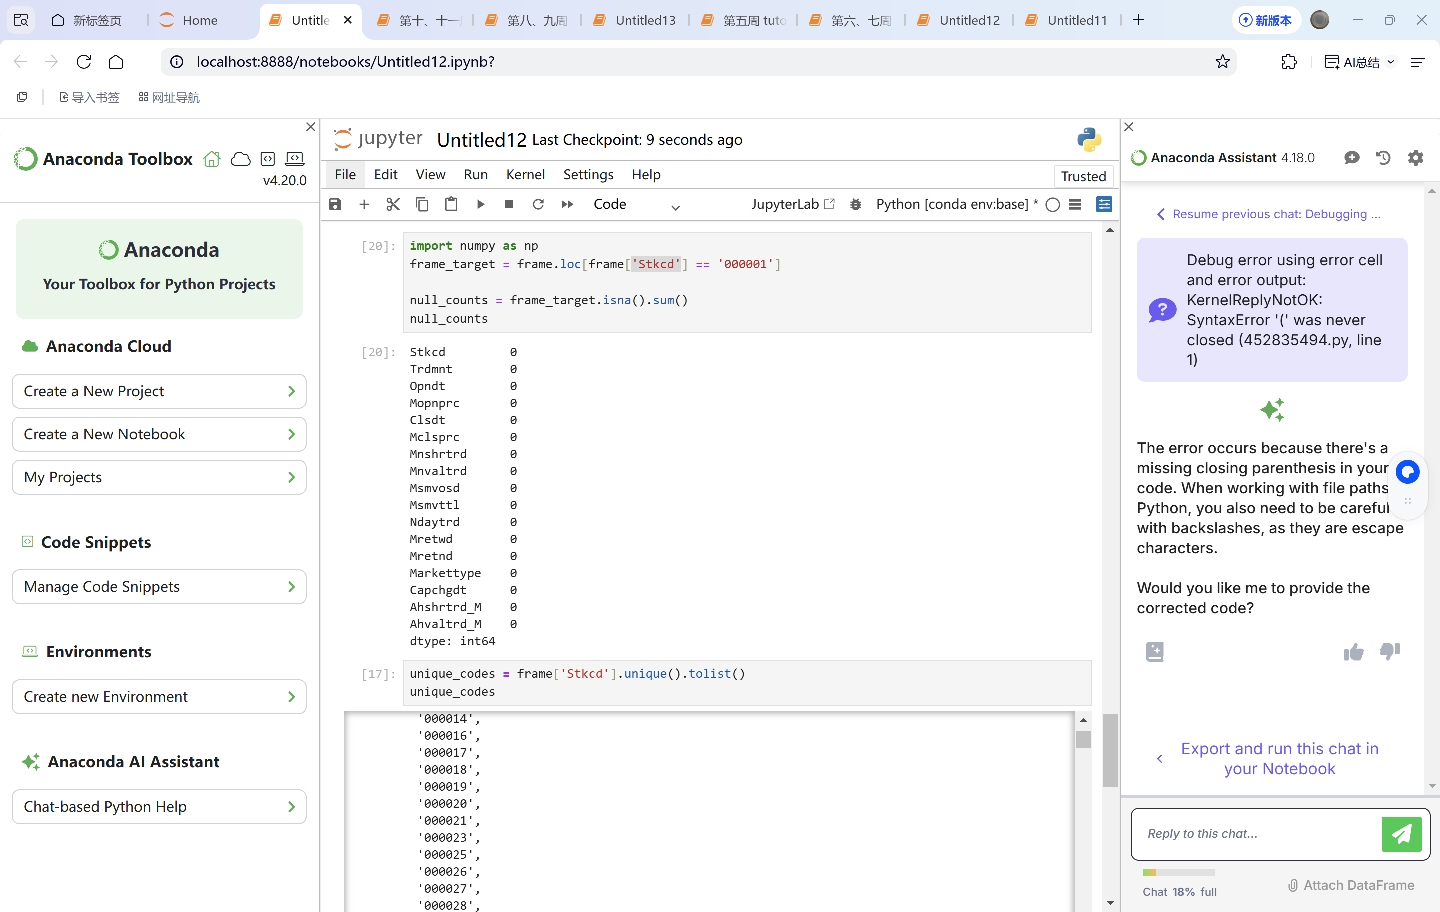1440x912 pixels.
Task: Click the notebook vertical scrollbar thumb
Action: point(1110,750)
